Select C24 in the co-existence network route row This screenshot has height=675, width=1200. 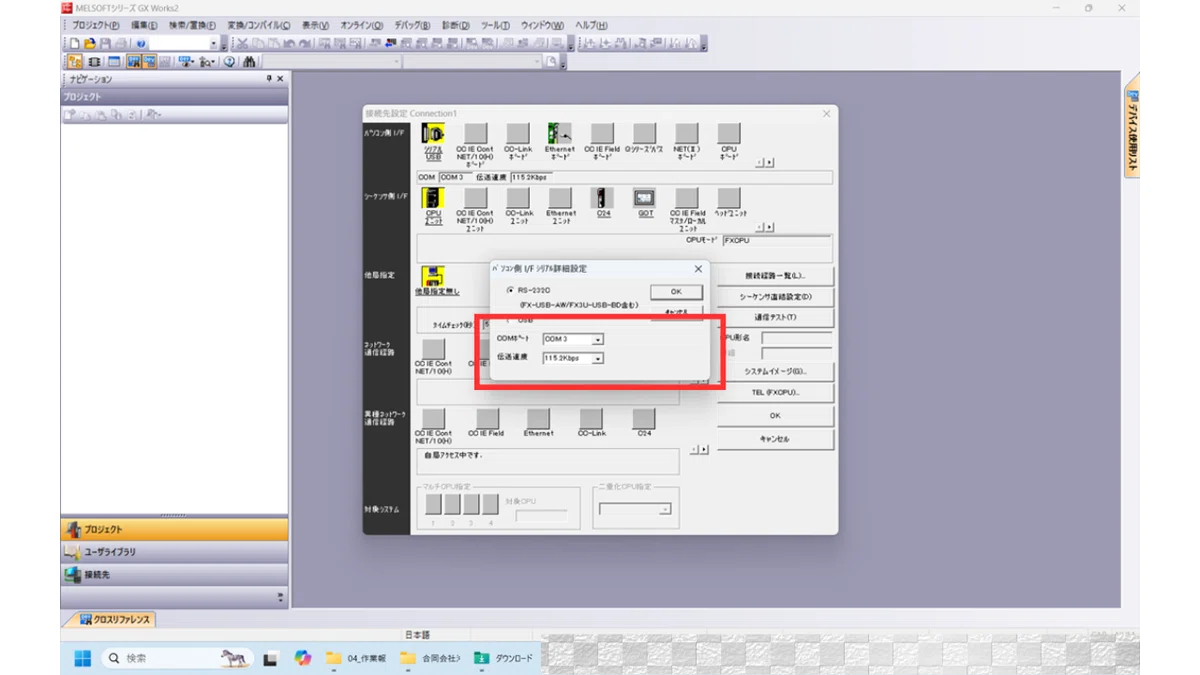point(645,417)
